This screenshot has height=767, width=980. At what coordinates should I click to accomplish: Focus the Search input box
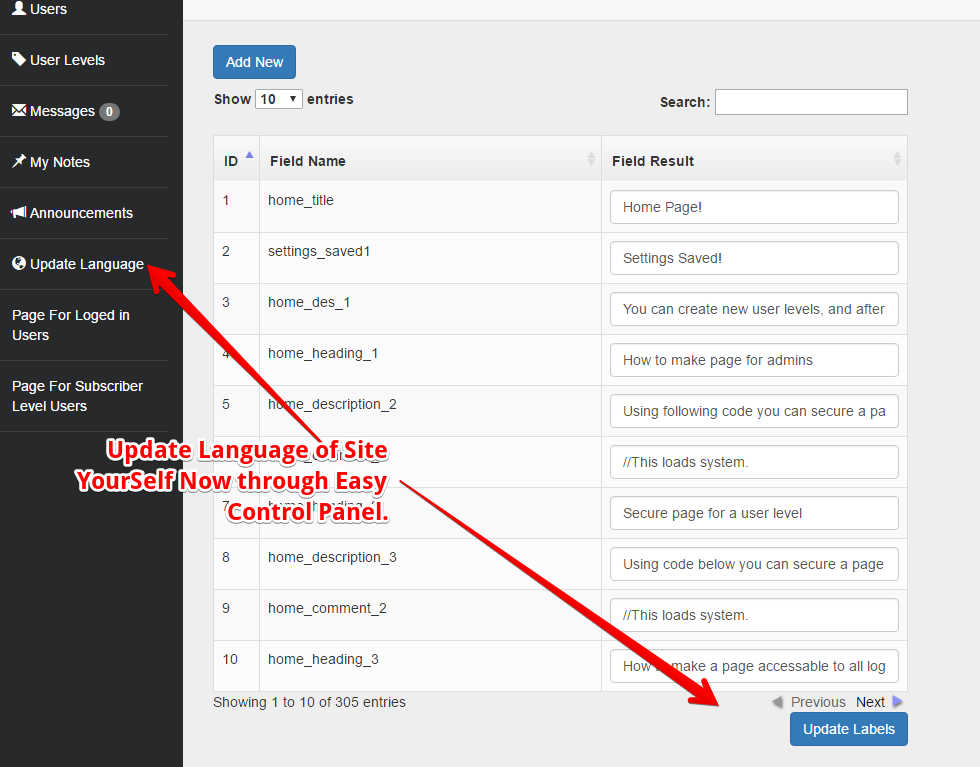811,102
